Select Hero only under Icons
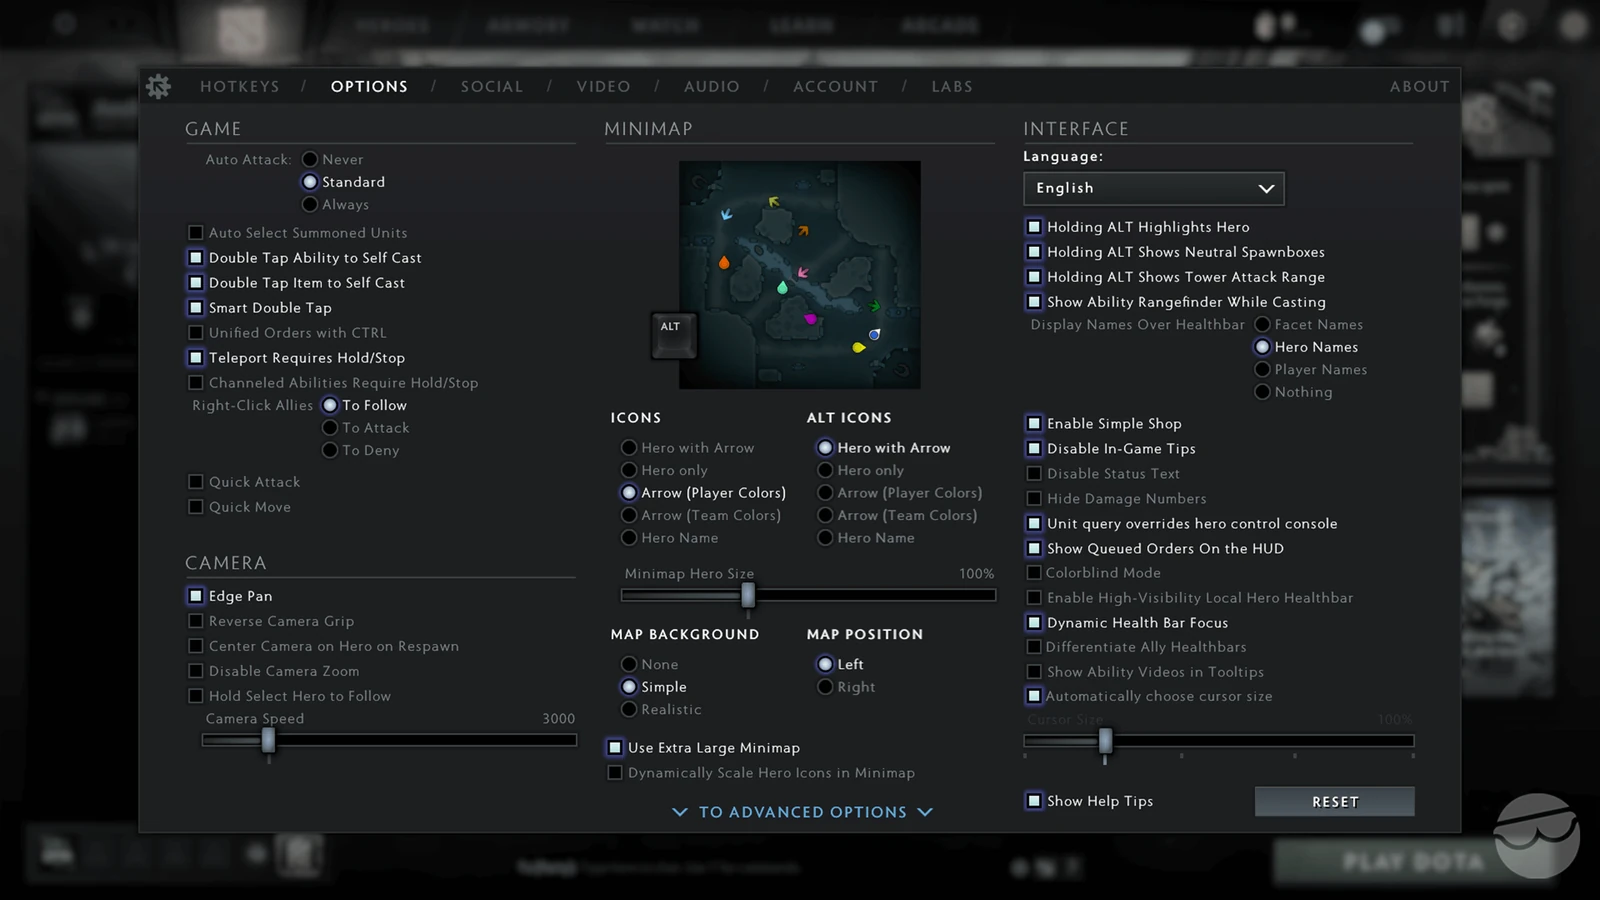The height and width of the screenshot is (900, 1600). tap(629, 470)
